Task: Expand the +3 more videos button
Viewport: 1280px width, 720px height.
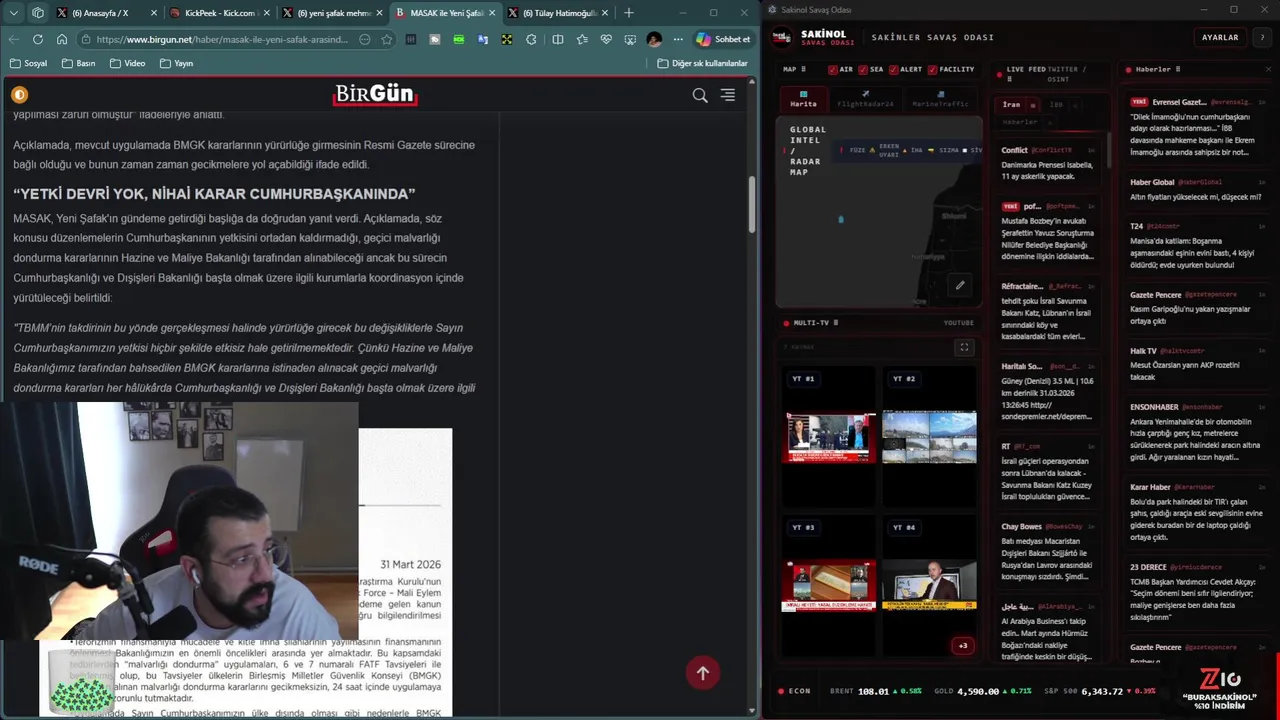Action: [963, 645]
